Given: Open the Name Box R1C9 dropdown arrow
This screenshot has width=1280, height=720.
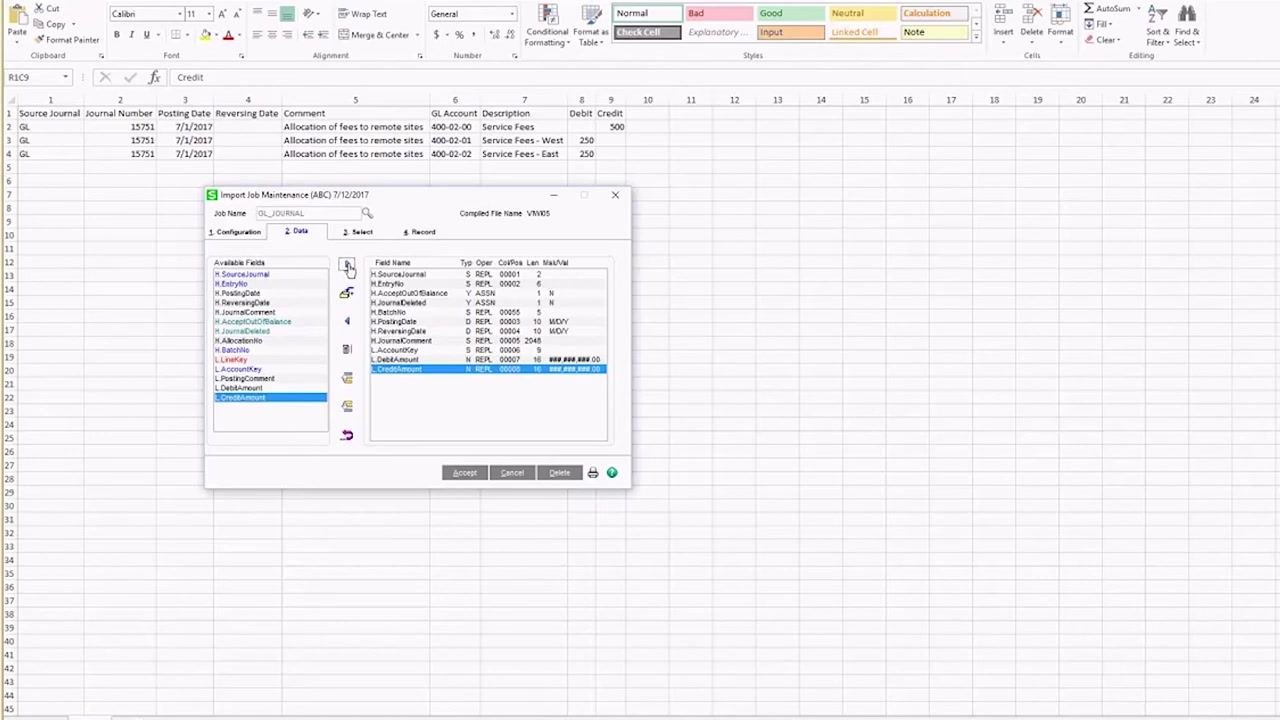Looking at the screenshot, I should point(65,77).
